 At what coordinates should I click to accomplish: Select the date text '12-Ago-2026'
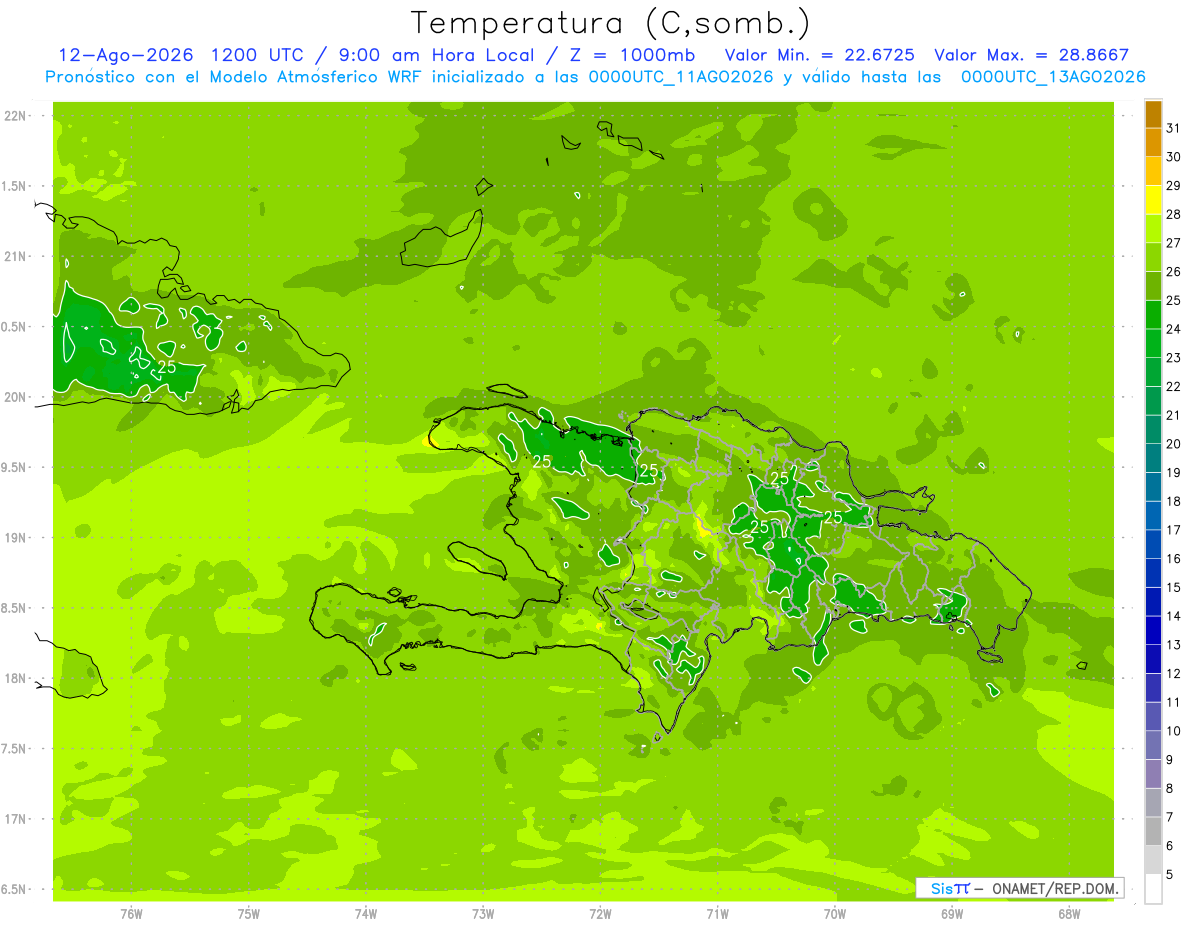(x=127, y=55)
